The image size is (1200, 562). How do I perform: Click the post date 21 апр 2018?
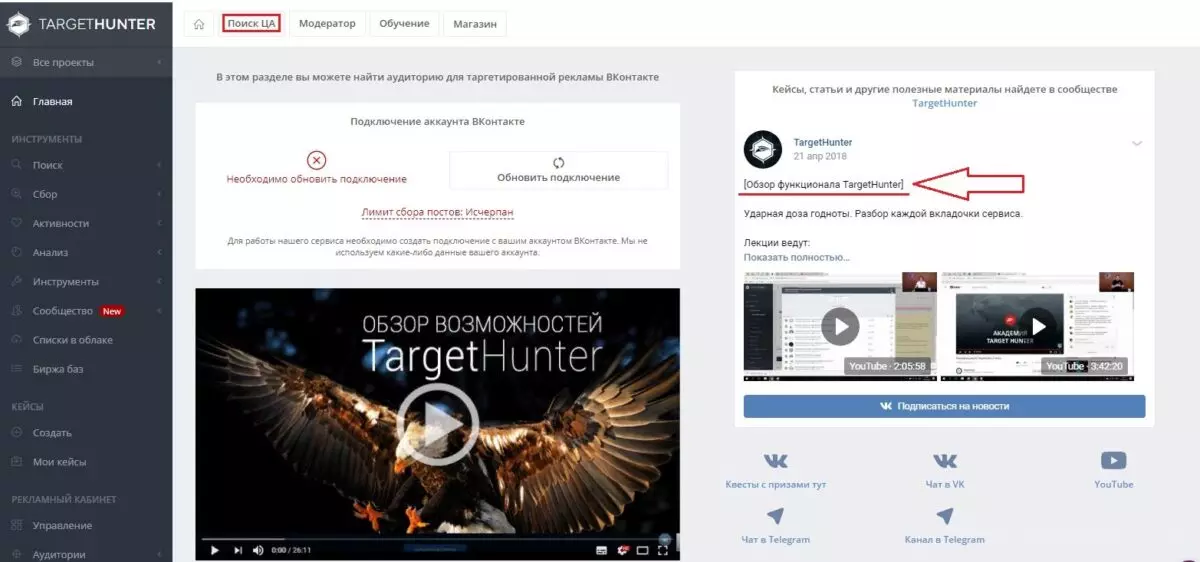tap(821, 157)
